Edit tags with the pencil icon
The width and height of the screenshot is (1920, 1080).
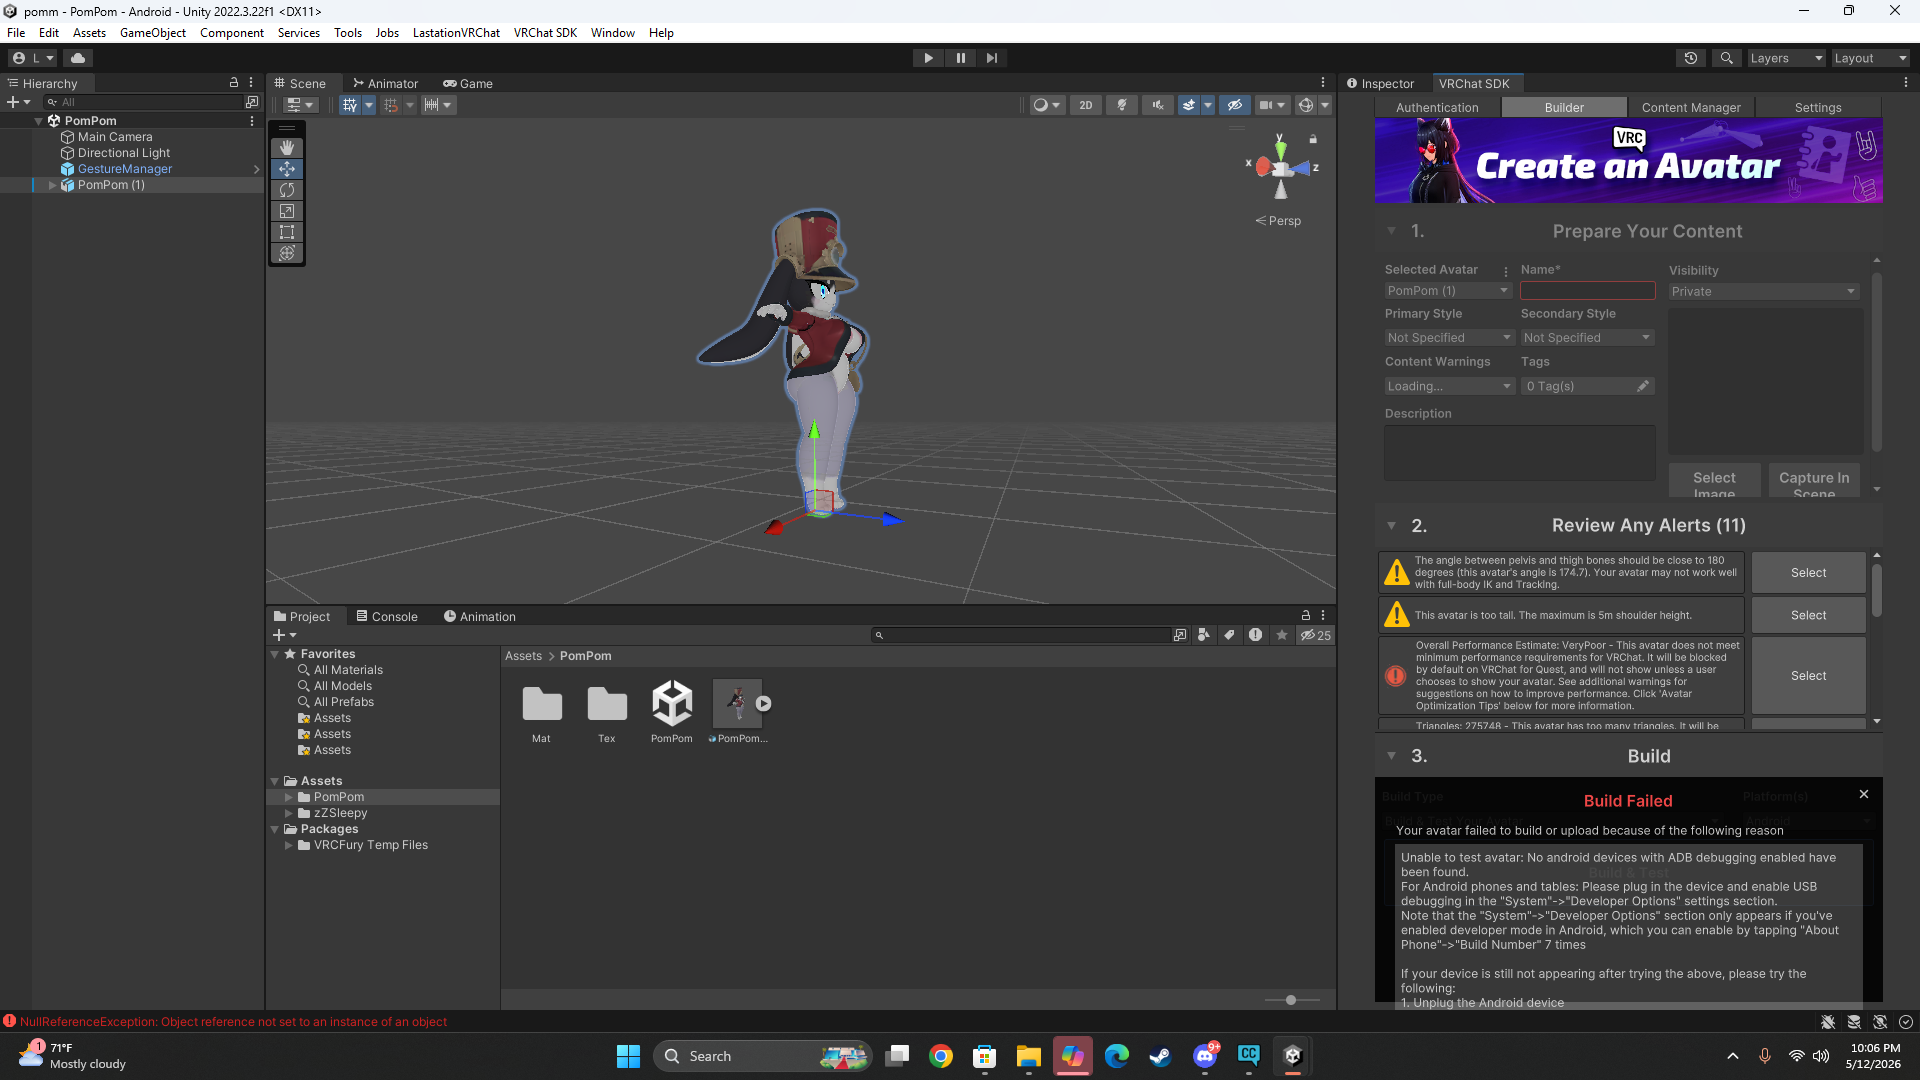[1643, 386]
